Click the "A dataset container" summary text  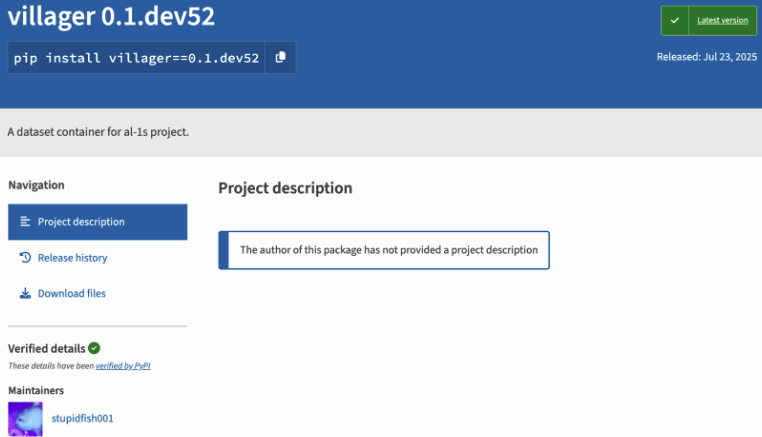coord(98,132)
